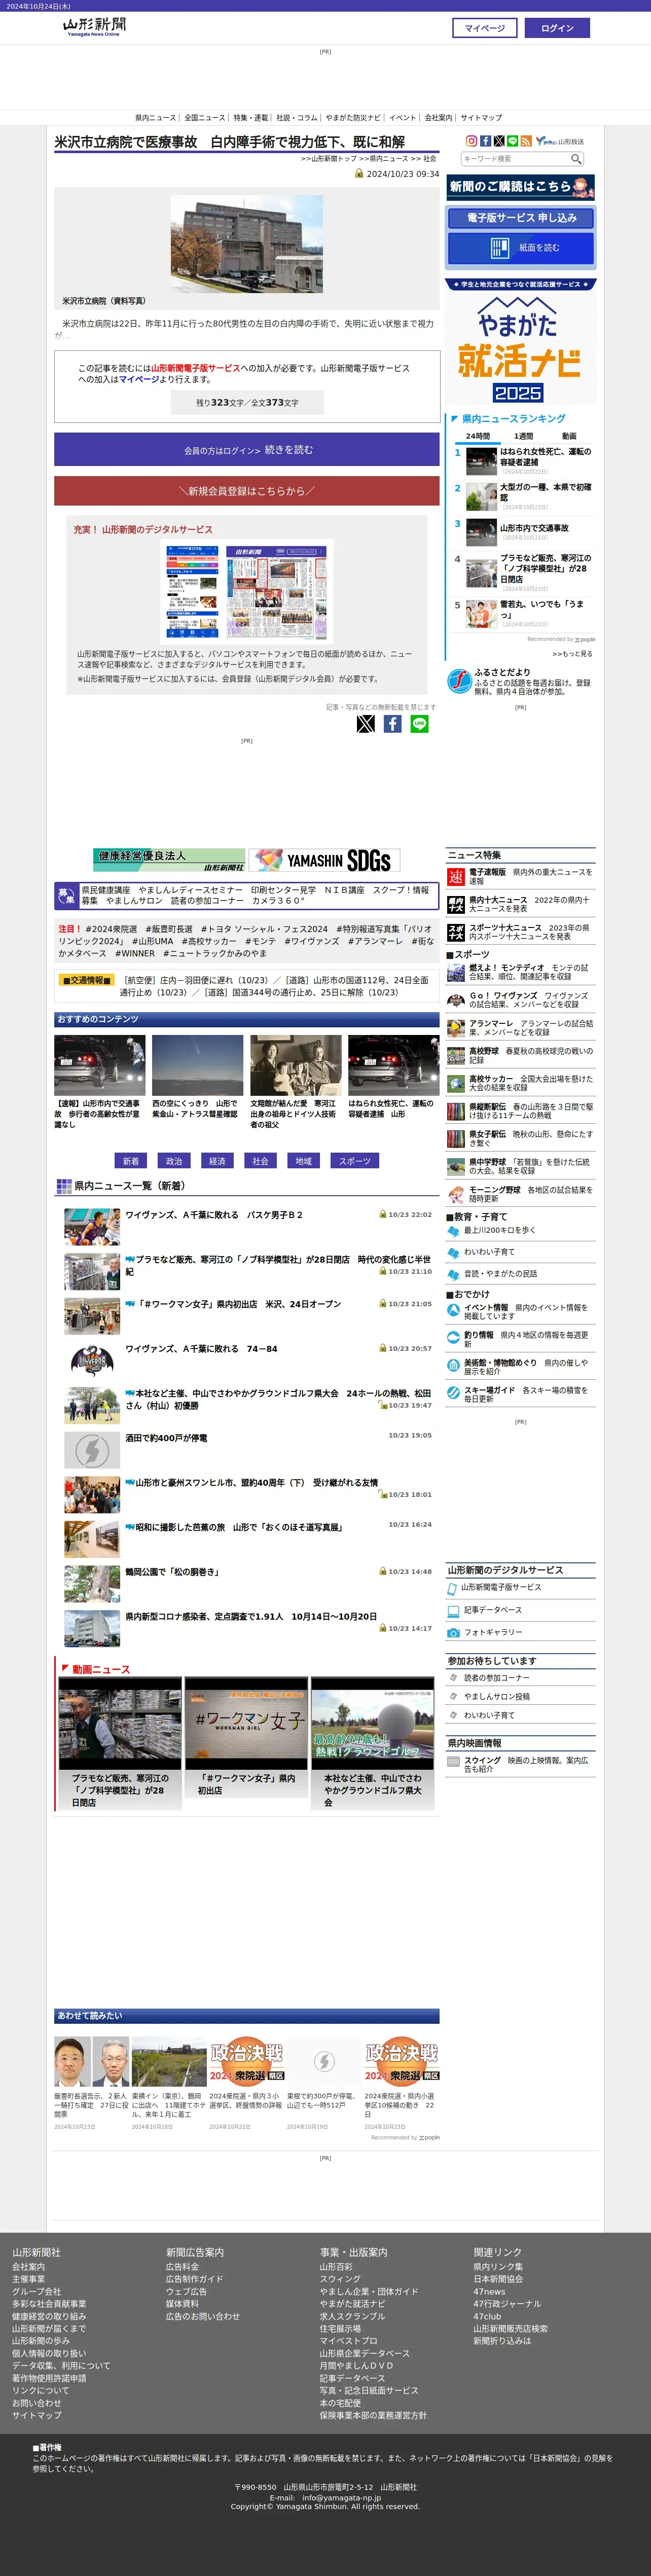The image size is (651, 2576).
Task: Share the article via LINE below the article
Action: tap(420, 724)
